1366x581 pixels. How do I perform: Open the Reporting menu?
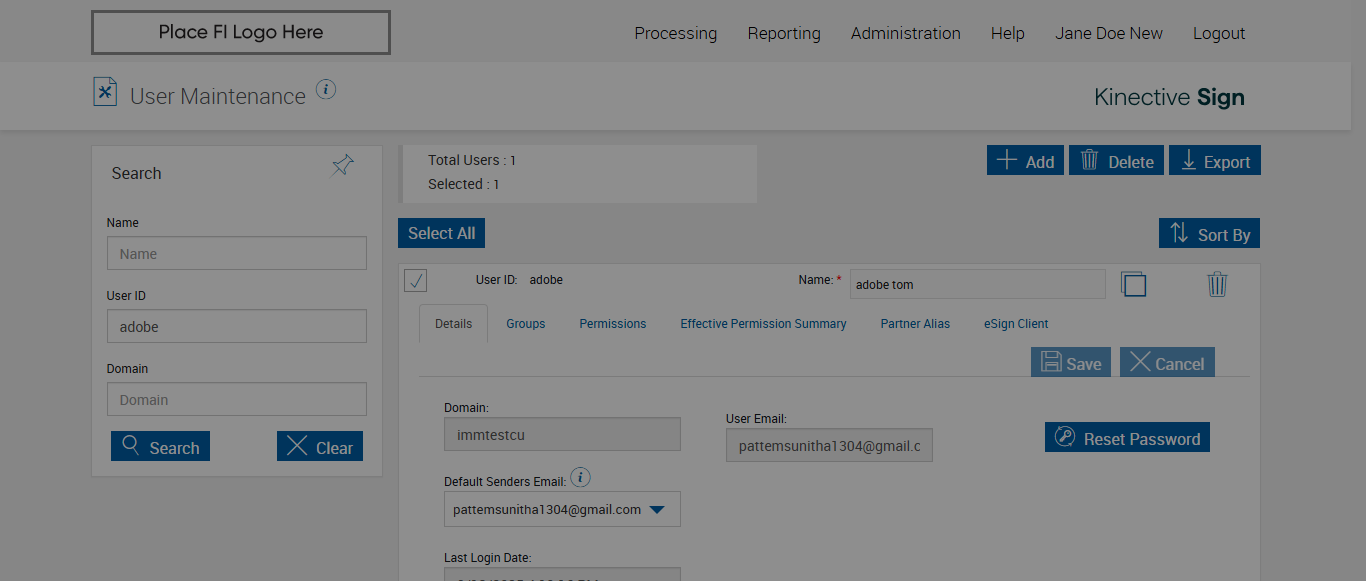tap(784, 33)
